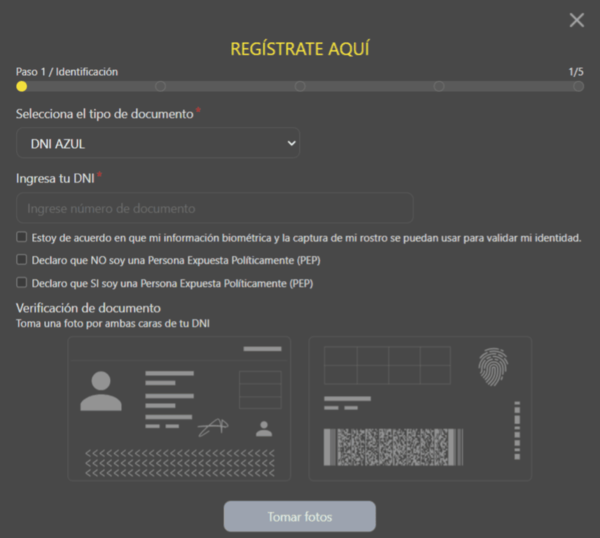This screenshot has width=600, height=538.
Task: Click the DNI front side illustration
Action: click(179, 408)
